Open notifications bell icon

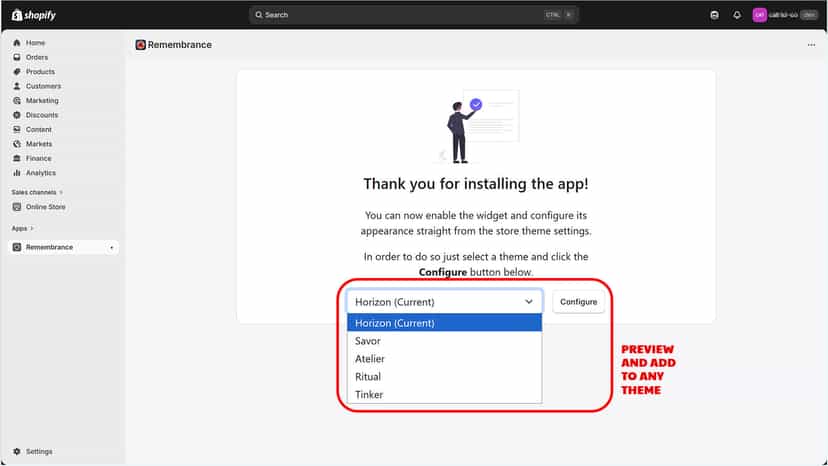tap(737, 15)
